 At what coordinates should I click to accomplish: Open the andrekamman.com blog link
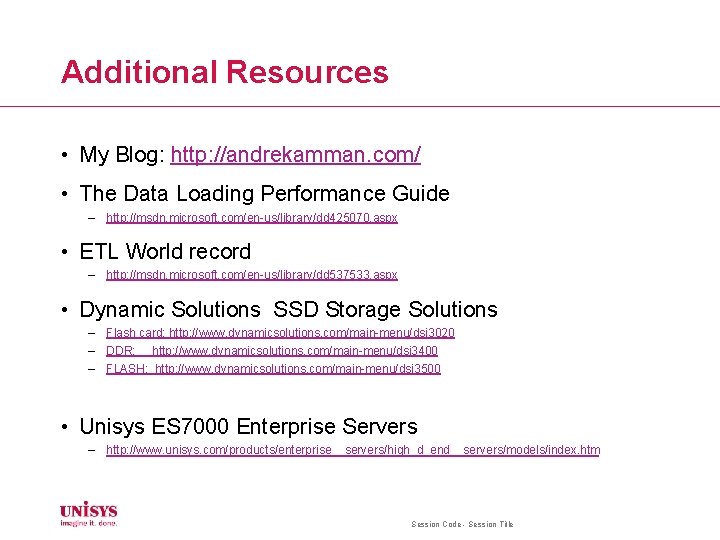[x=295, y=155]
